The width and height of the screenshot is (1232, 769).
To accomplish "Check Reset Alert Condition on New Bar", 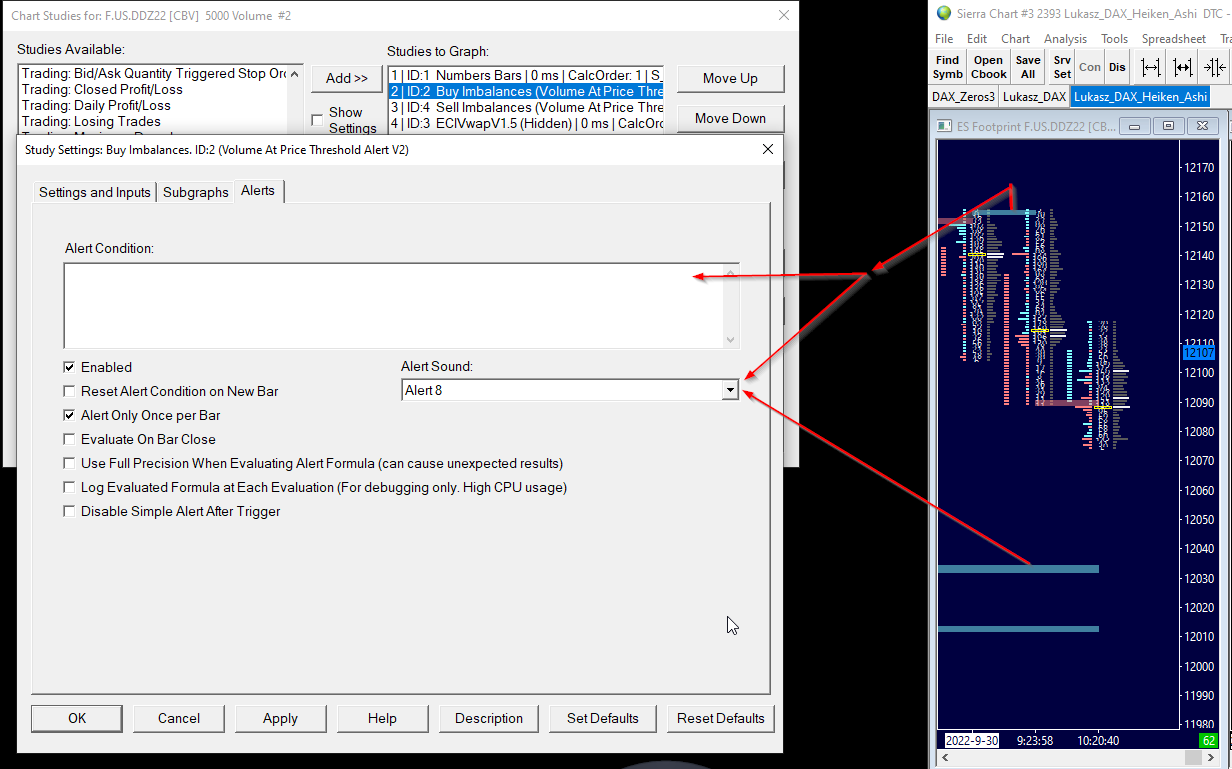I will coord(69,391).
